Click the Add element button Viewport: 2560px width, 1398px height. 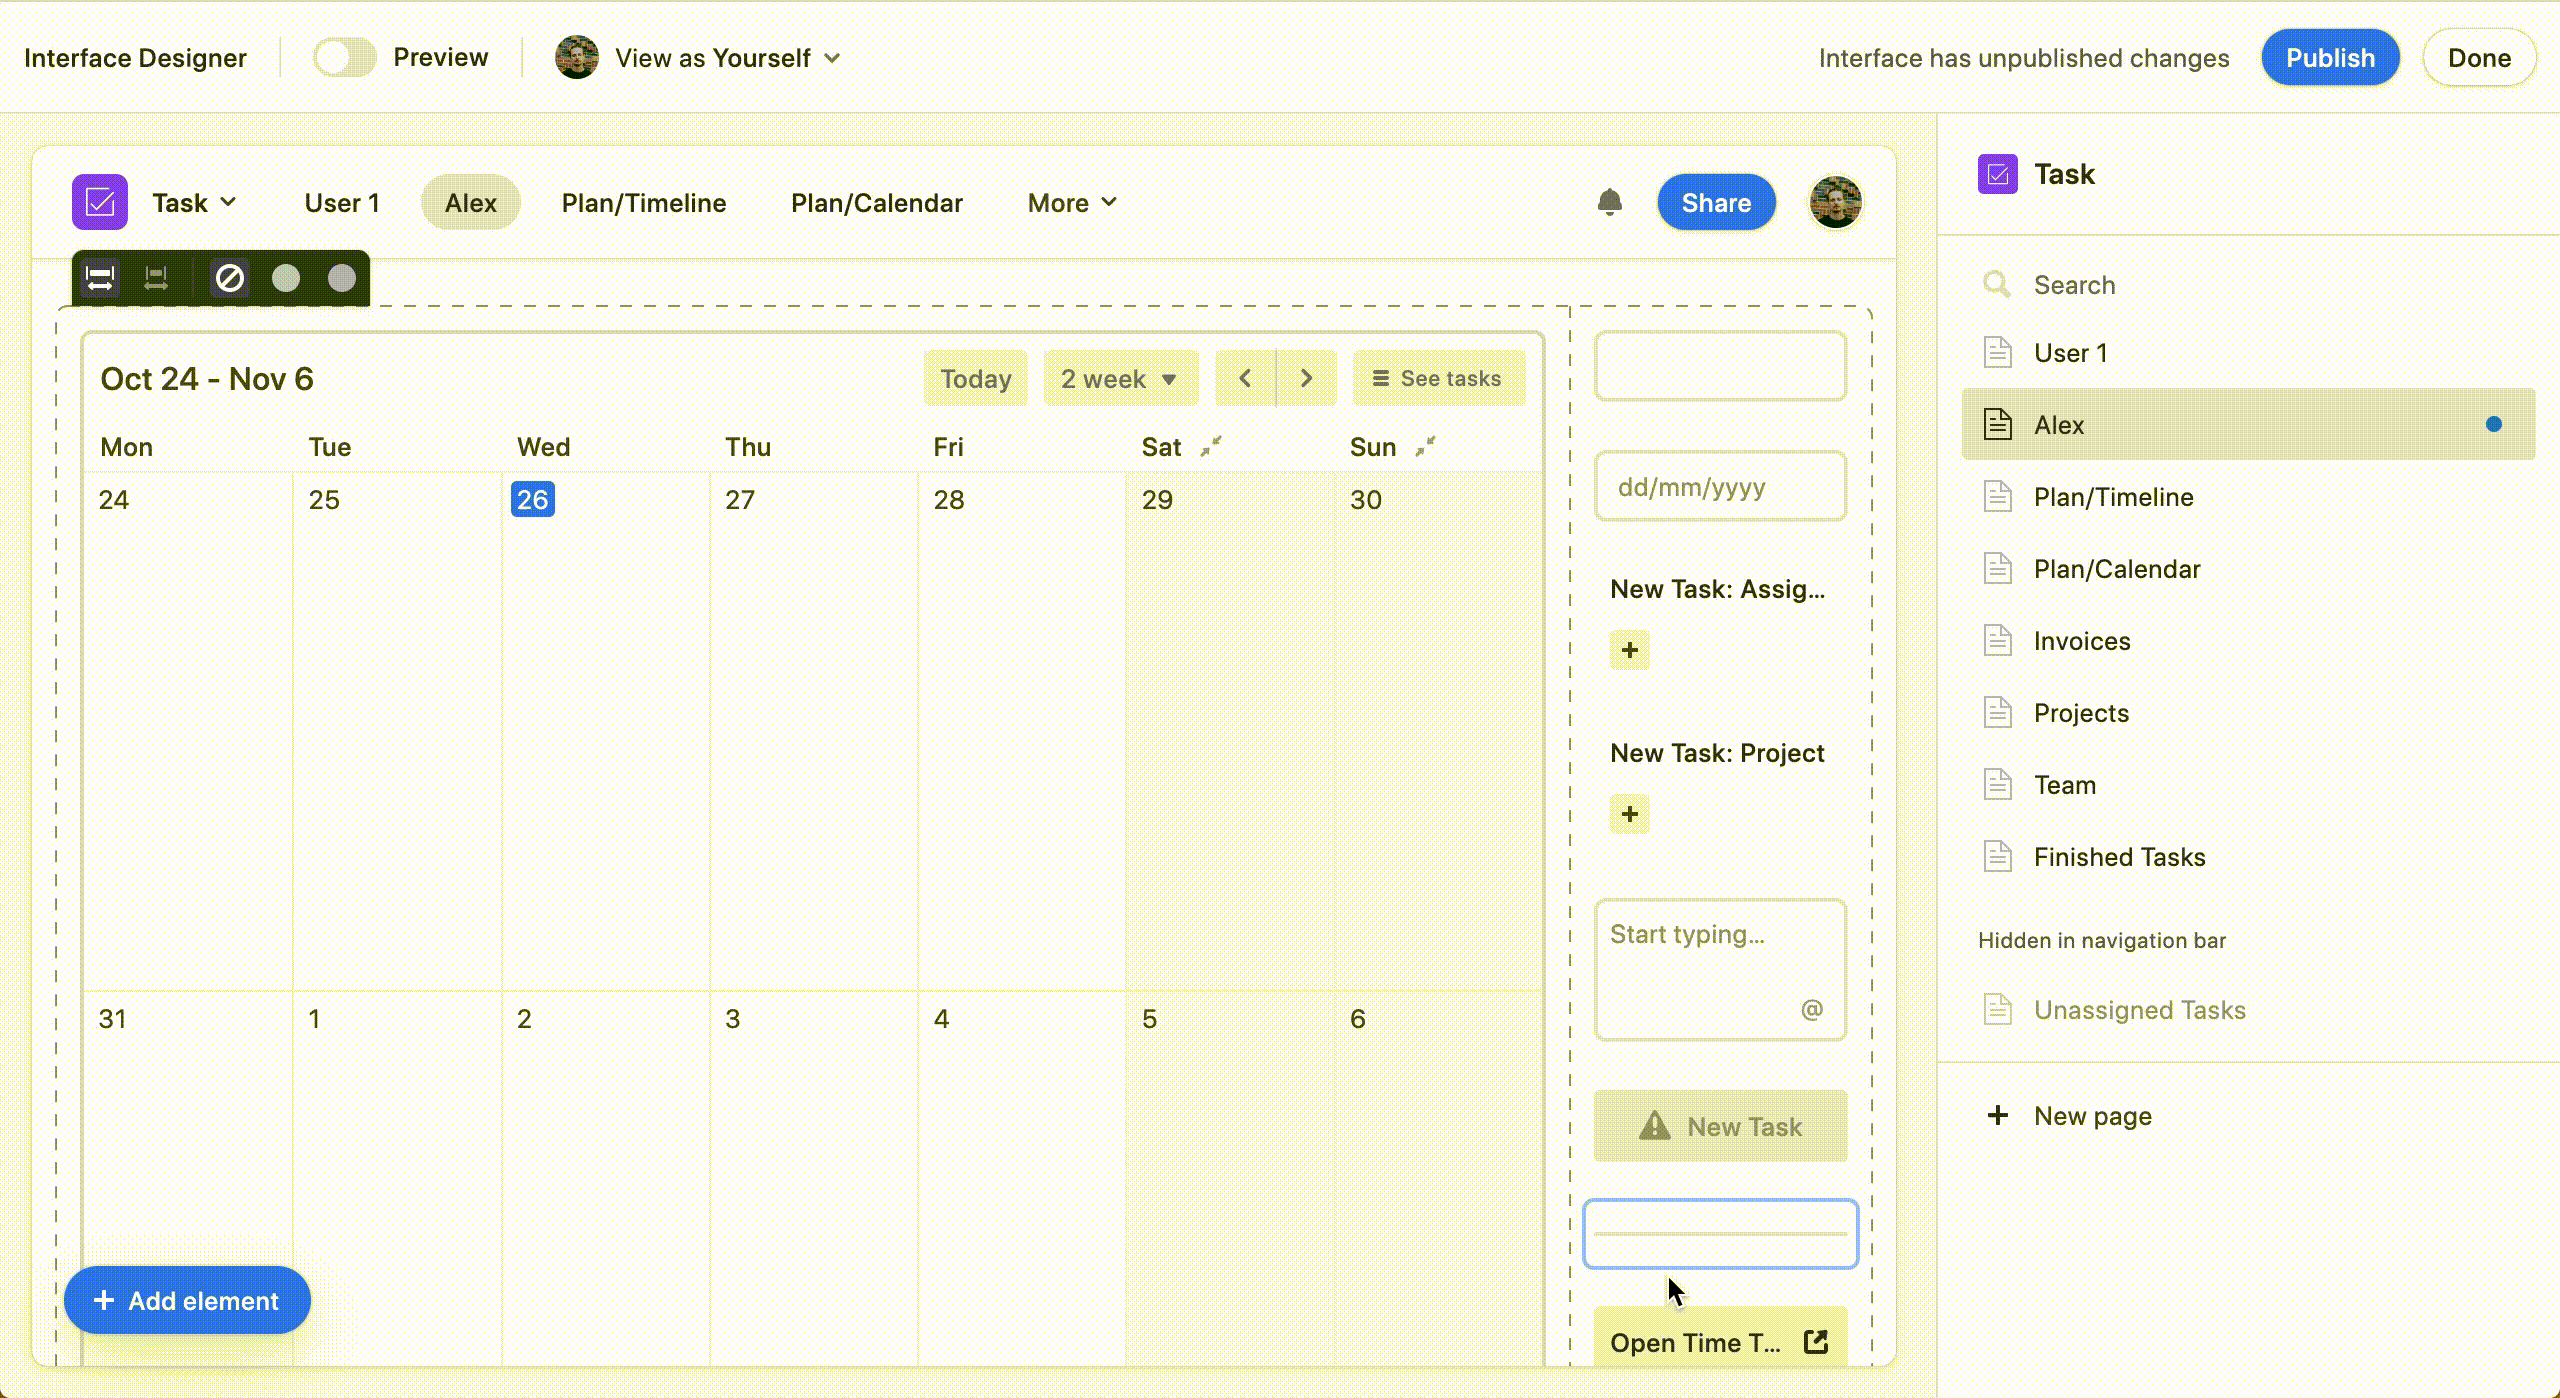click(187, 1300)
